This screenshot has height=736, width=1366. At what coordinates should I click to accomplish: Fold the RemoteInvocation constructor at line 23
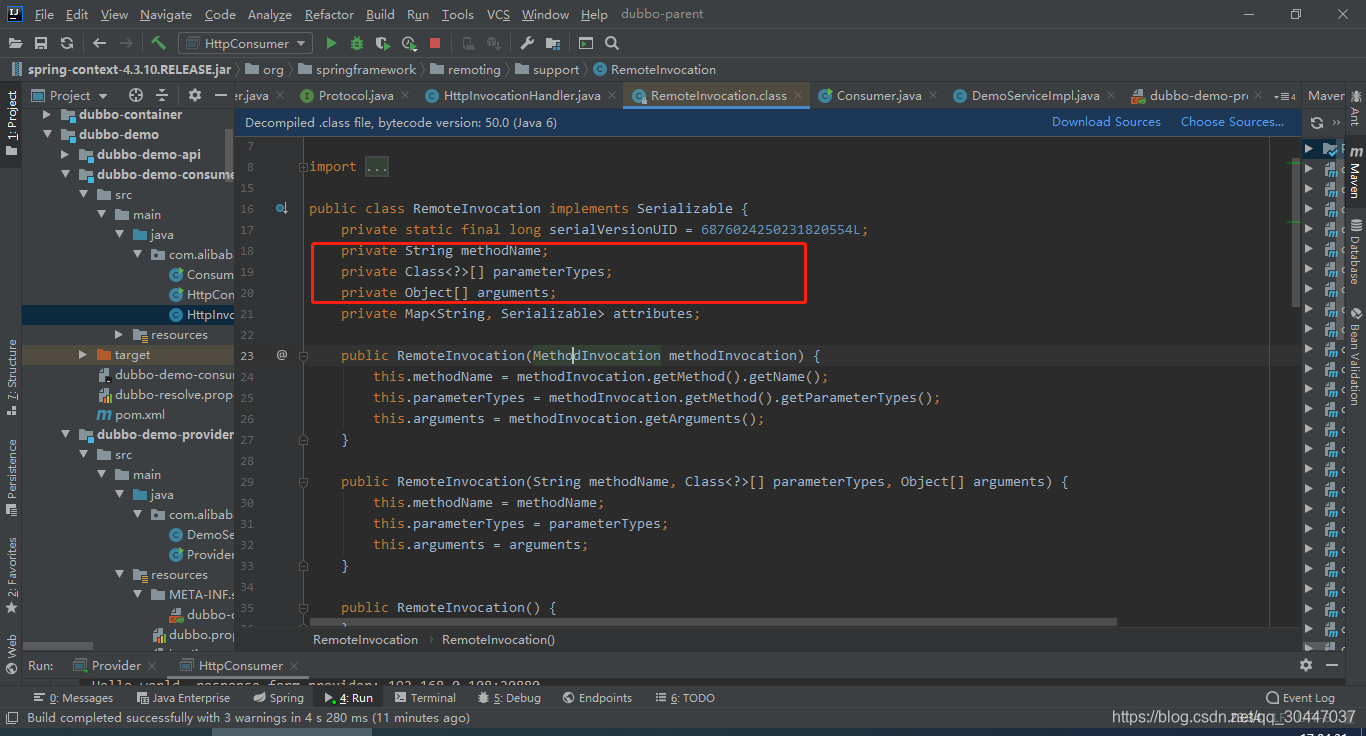pyautogui.click(x=304, y=355)
